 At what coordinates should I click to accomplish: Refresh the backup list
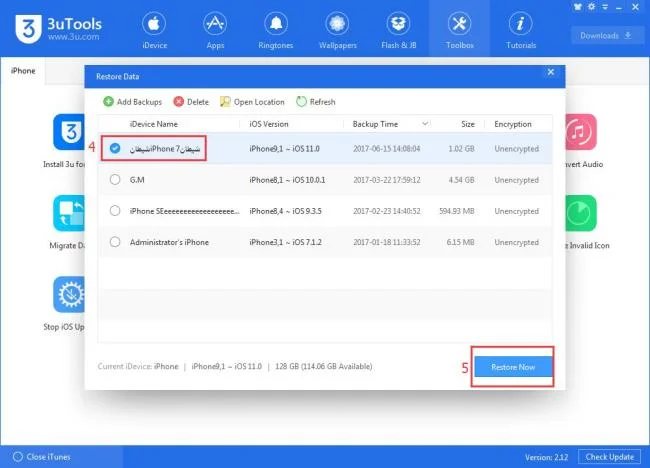316,102
